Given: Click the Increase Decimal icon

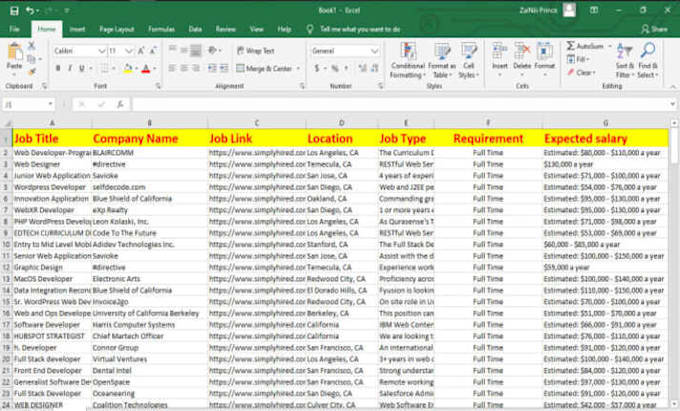Looking at the screenshot, I should pos(363,68).
